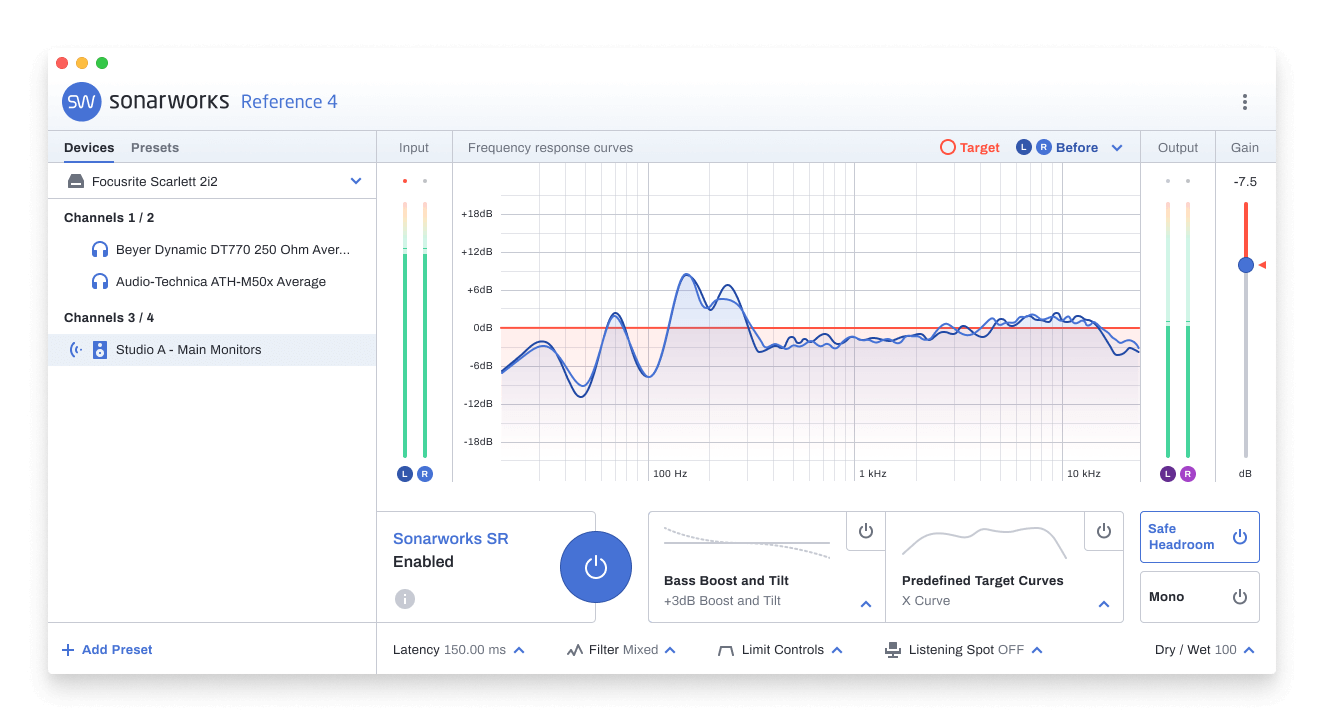
Task: Switch to the Presets tab
Action: click(x=155, y=147)
